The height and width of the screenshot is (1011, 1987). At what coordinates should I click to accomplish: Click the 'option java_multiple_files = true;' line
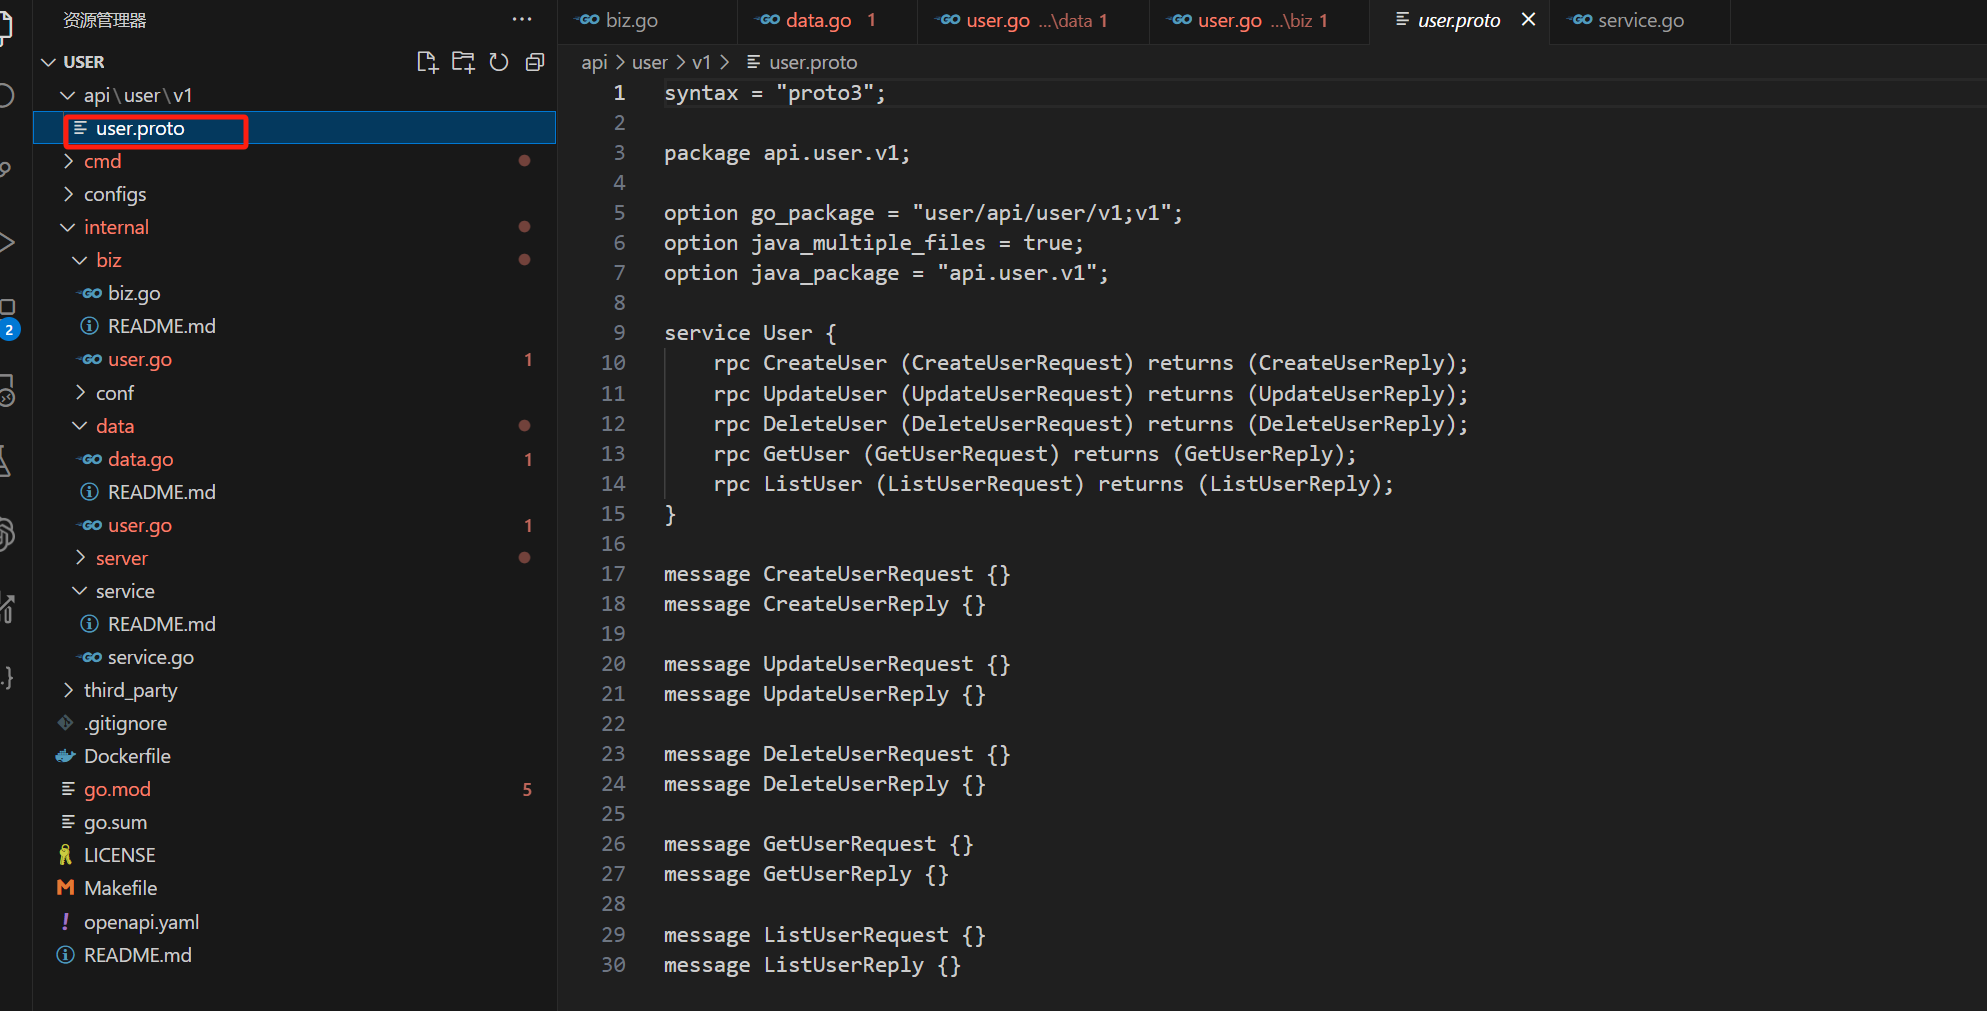click(874, 243)
